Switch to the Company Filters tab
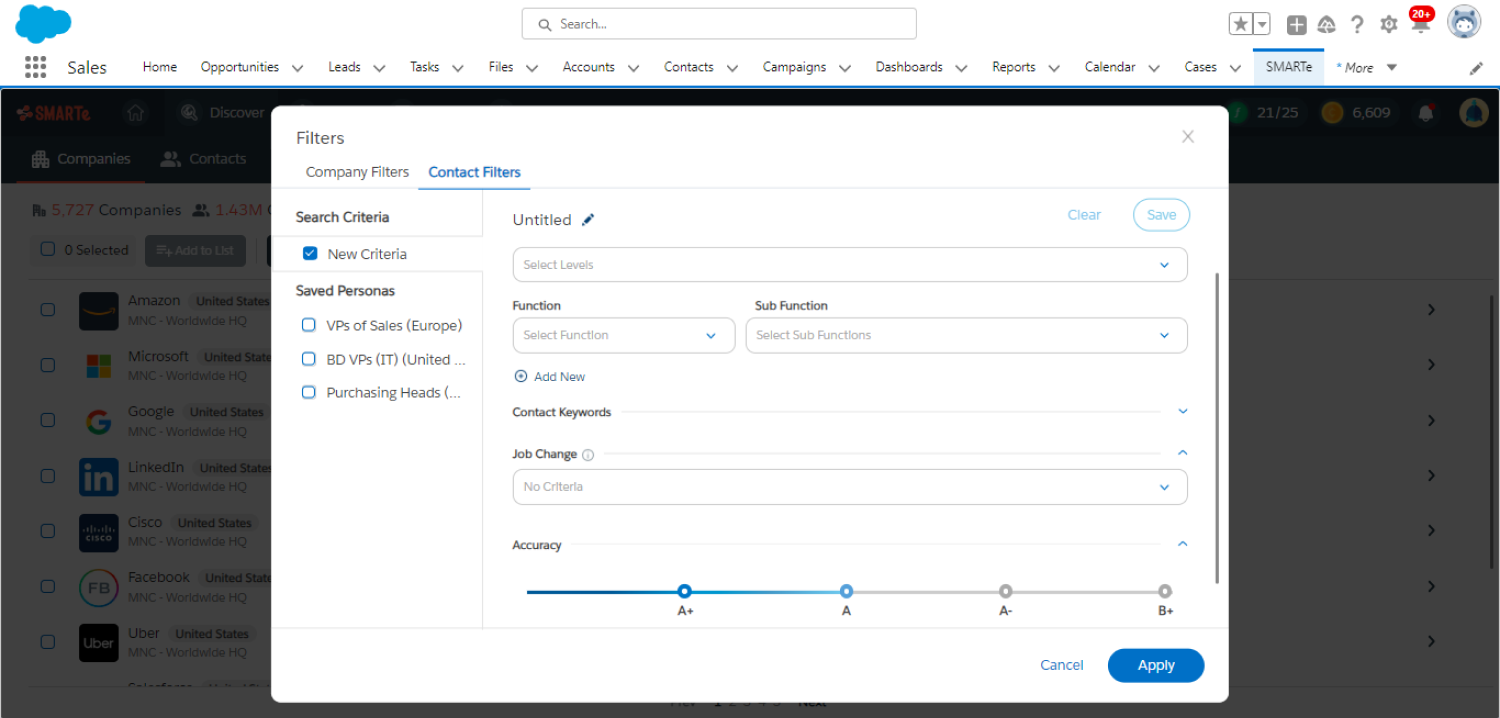The height and width of the screenshot is (718, 1500). click(x=357, y=172)
